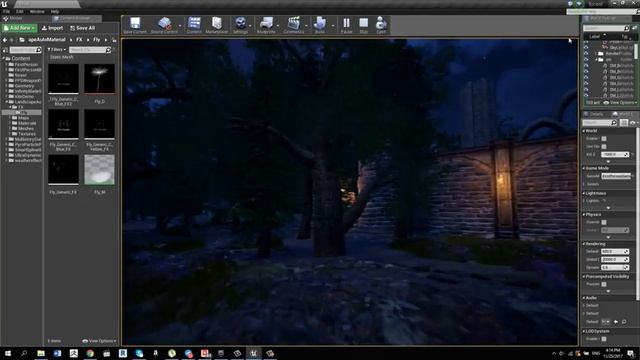640x360 pixels.
Task: Select the Meshes folder
Action: (x=26, y=128)
